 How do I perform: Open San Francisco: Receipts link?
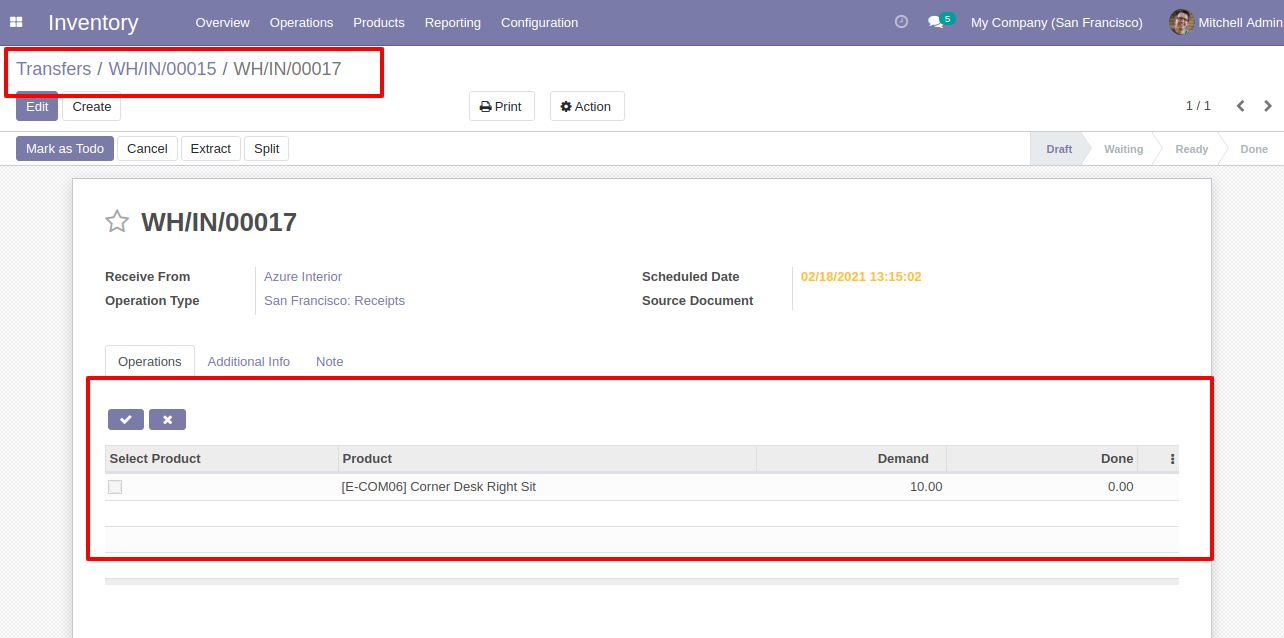pyautogui.click(x=334, y=301)
